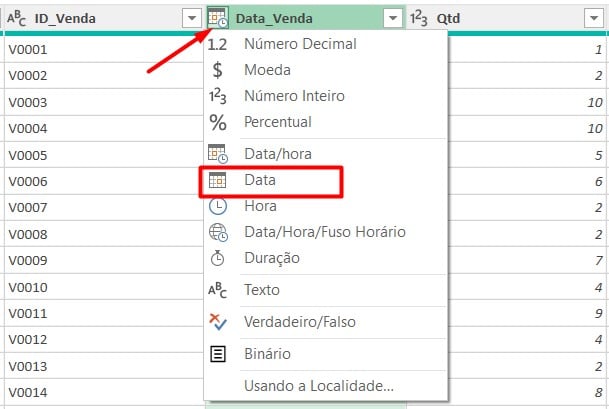Screen dimensions: 609x409
Task: Choose Número Decimal from the type menu
Action: pyautogui.click(x=300, y=44)
